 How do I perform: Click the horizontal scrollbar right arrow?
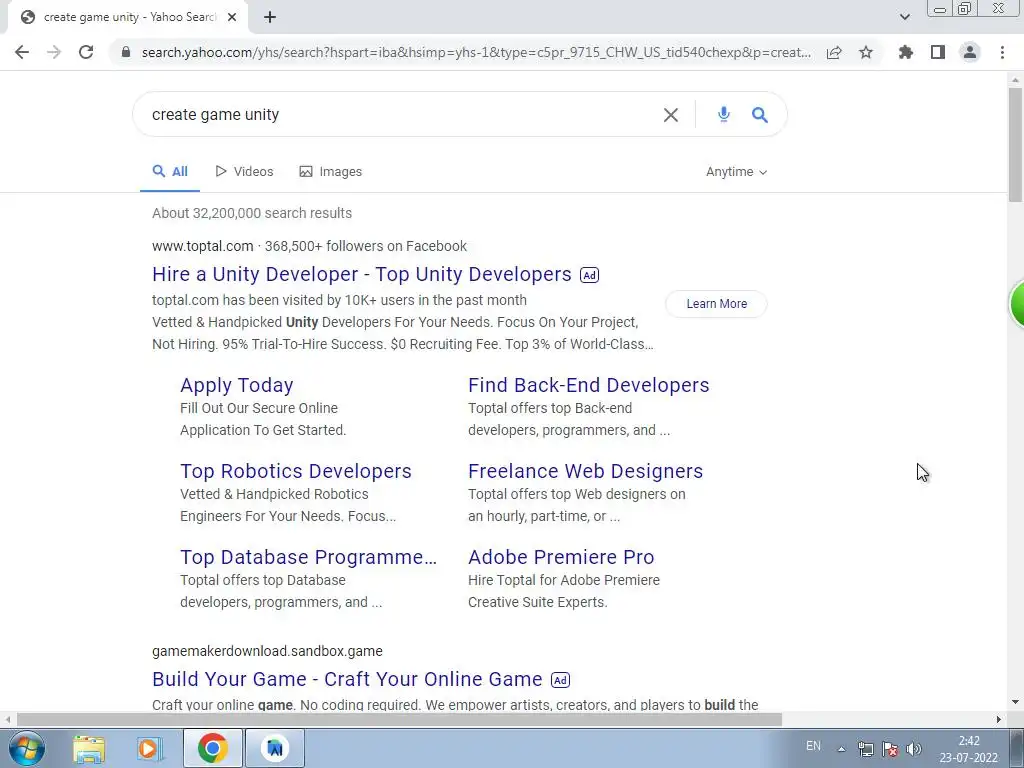[999, 719]
